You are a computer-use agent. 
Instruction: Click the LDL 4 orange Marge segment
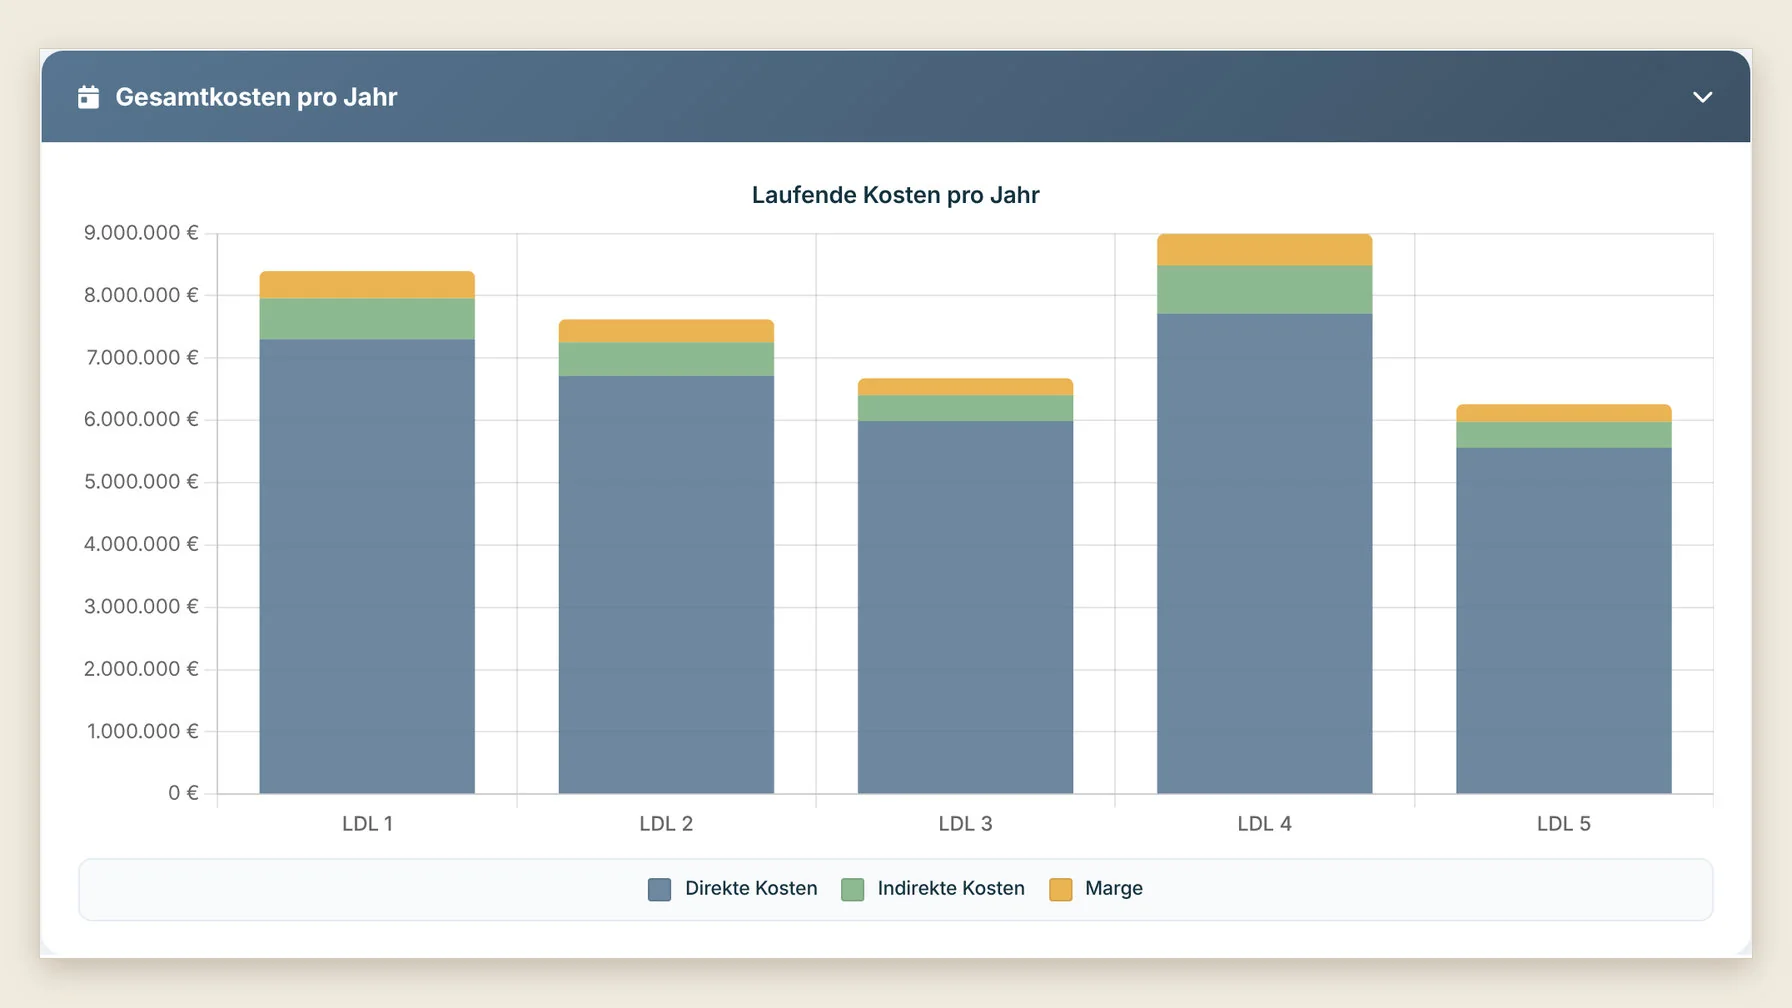pos(1264,250)
